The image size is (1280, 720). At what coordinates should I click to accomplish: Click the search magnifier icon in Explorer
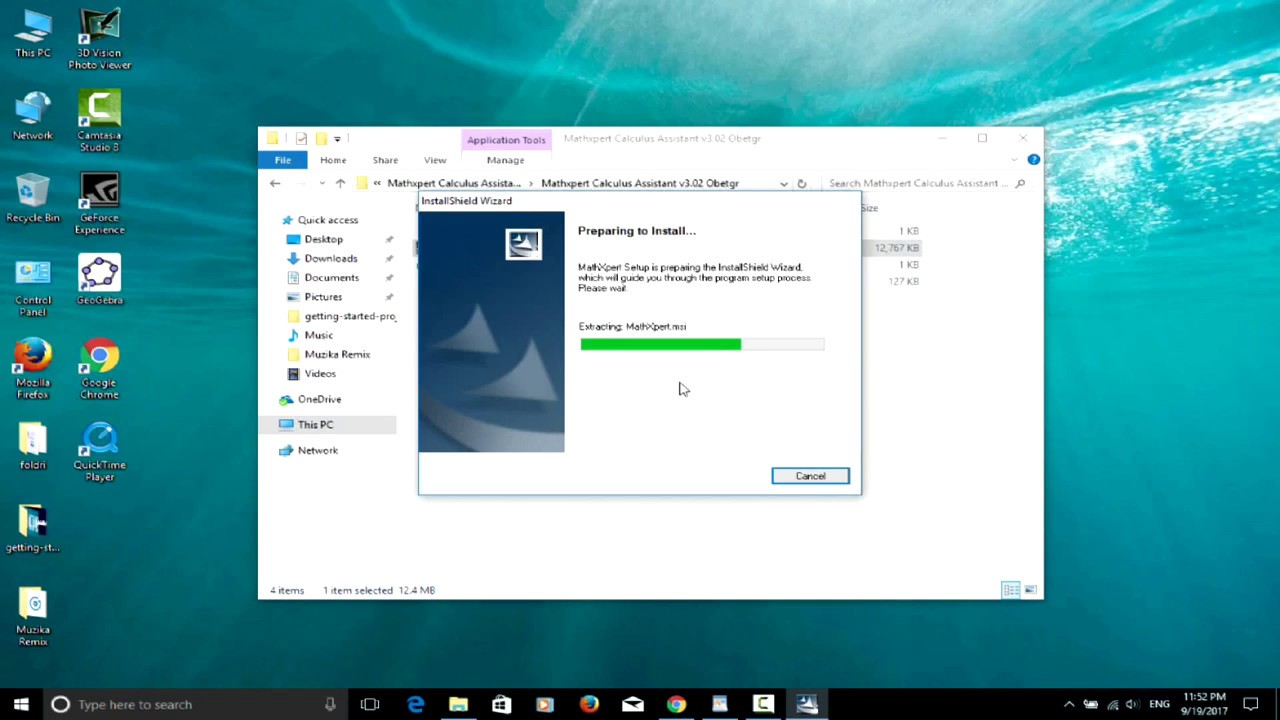[1020, 184]
